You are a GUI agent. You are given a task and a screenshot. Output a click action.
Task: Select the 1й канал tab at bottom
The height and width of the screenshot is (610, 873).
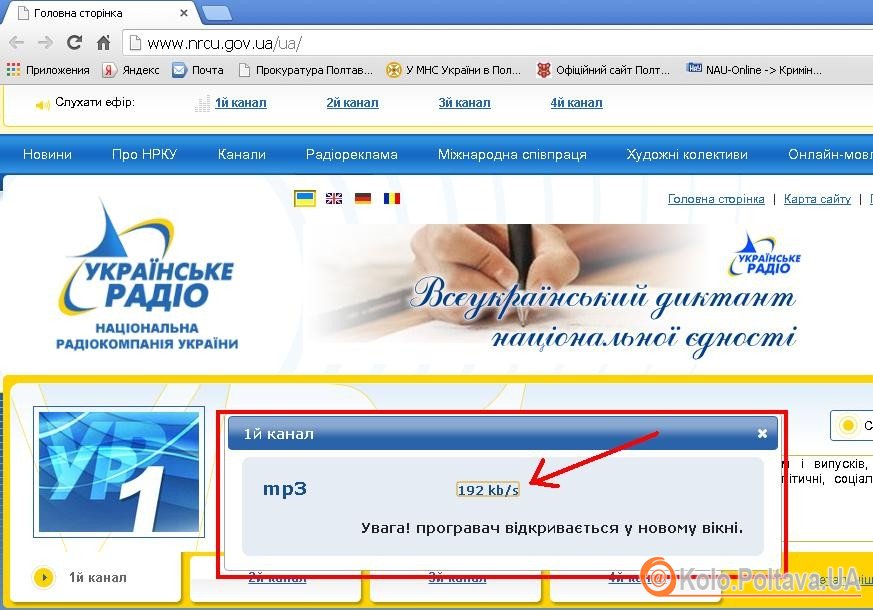coord(97,578)
